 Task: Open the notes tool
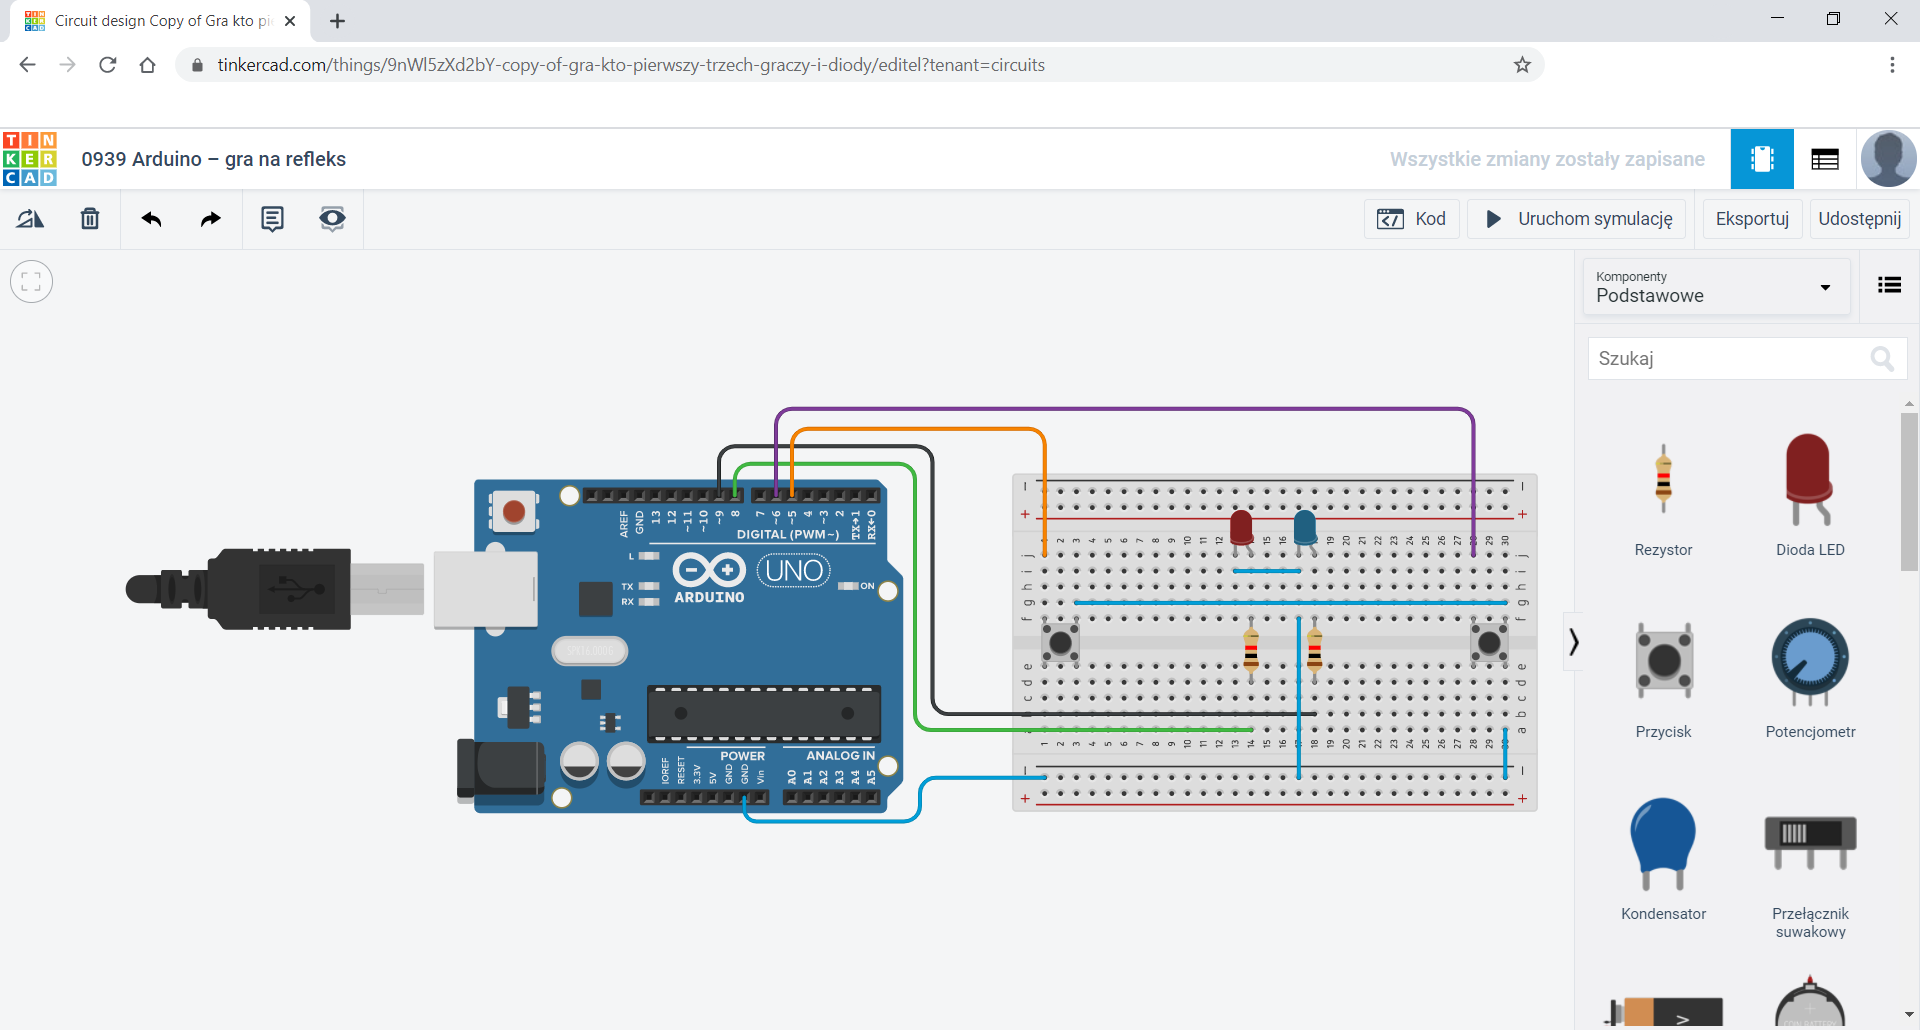pyautogui.click(x=272, y=219)
